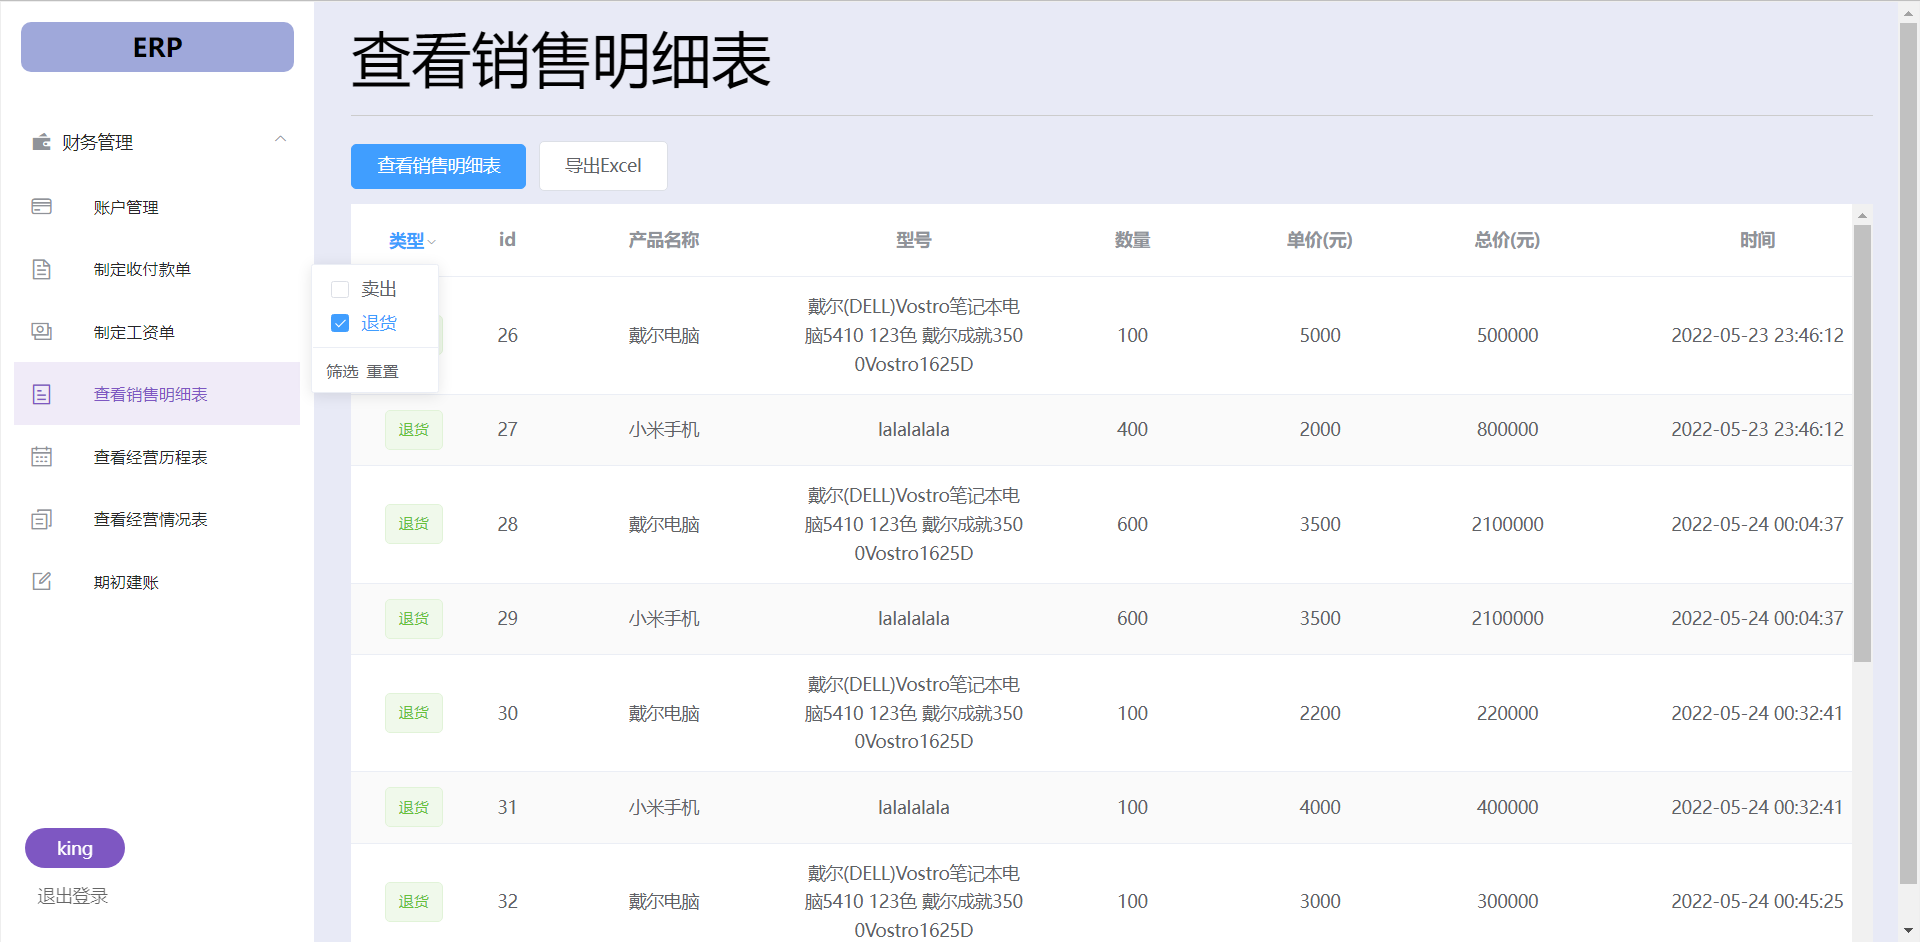1920x942 pixels.
Task: Check the 卖出 filter checkbox
Action: tap(340, 289)
